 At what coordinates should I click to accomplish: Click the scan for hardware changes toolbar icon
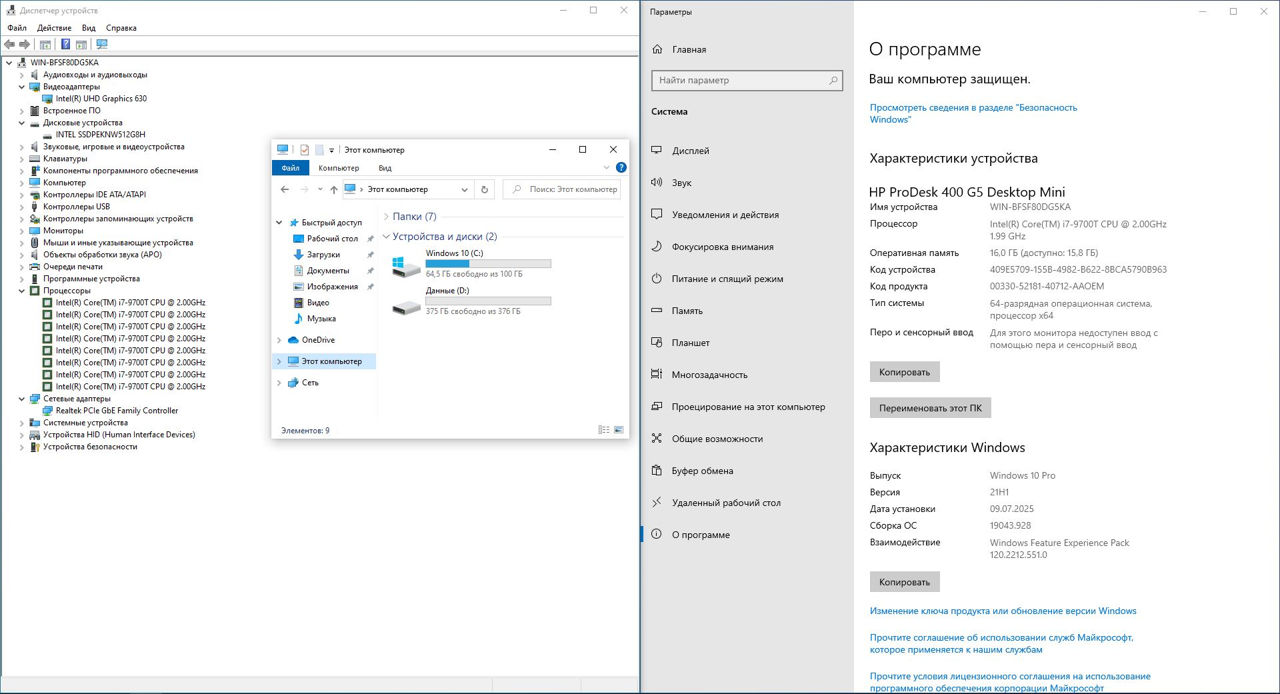tap(101, 44)
